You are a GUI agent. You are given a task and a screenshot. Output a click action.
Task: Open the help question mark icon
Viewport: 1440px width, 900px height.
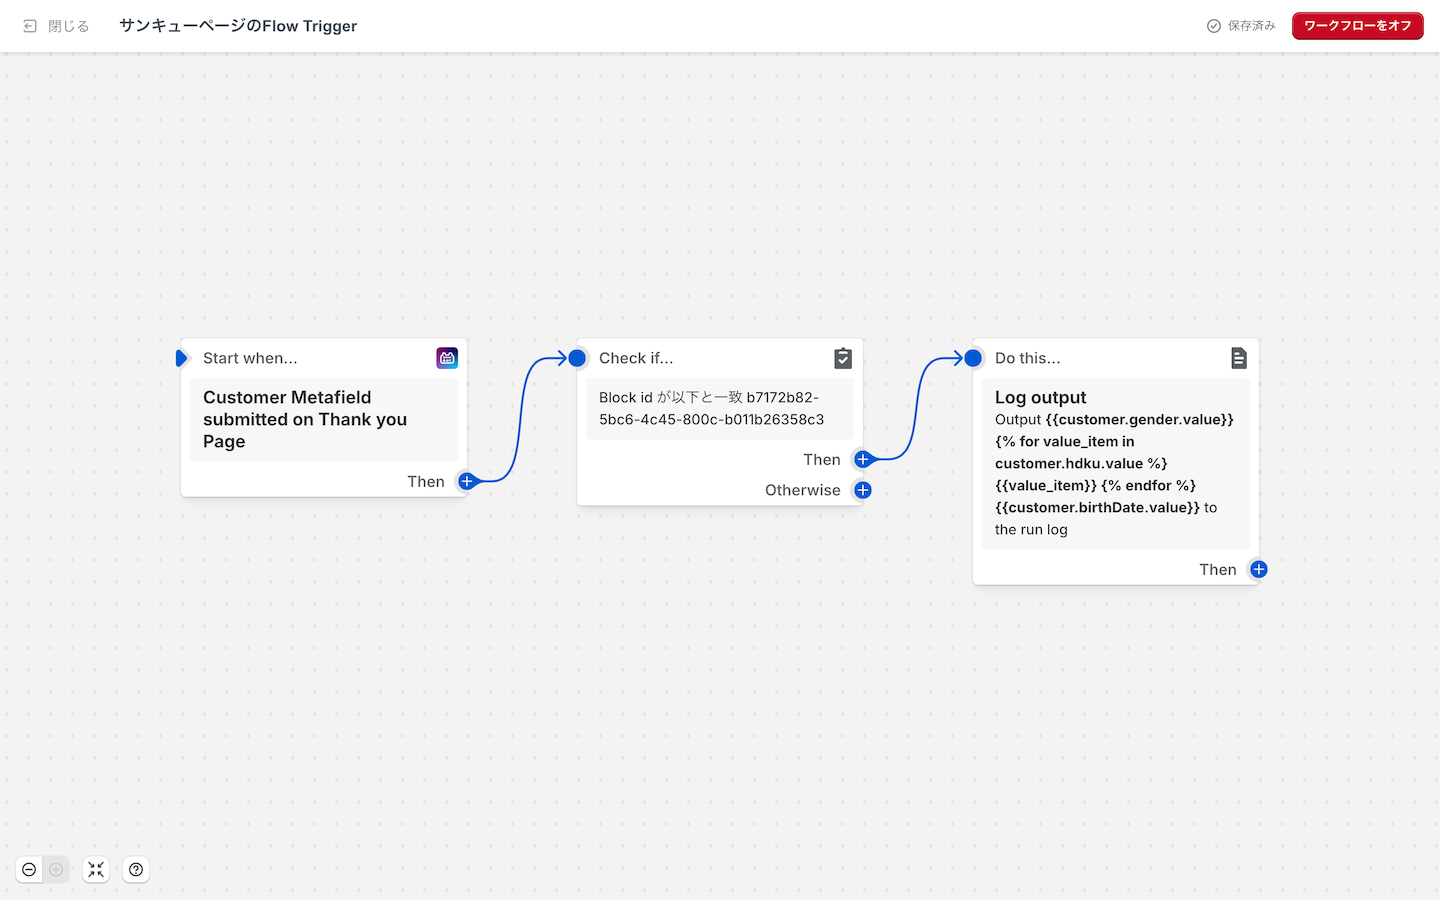click(136, 870)
